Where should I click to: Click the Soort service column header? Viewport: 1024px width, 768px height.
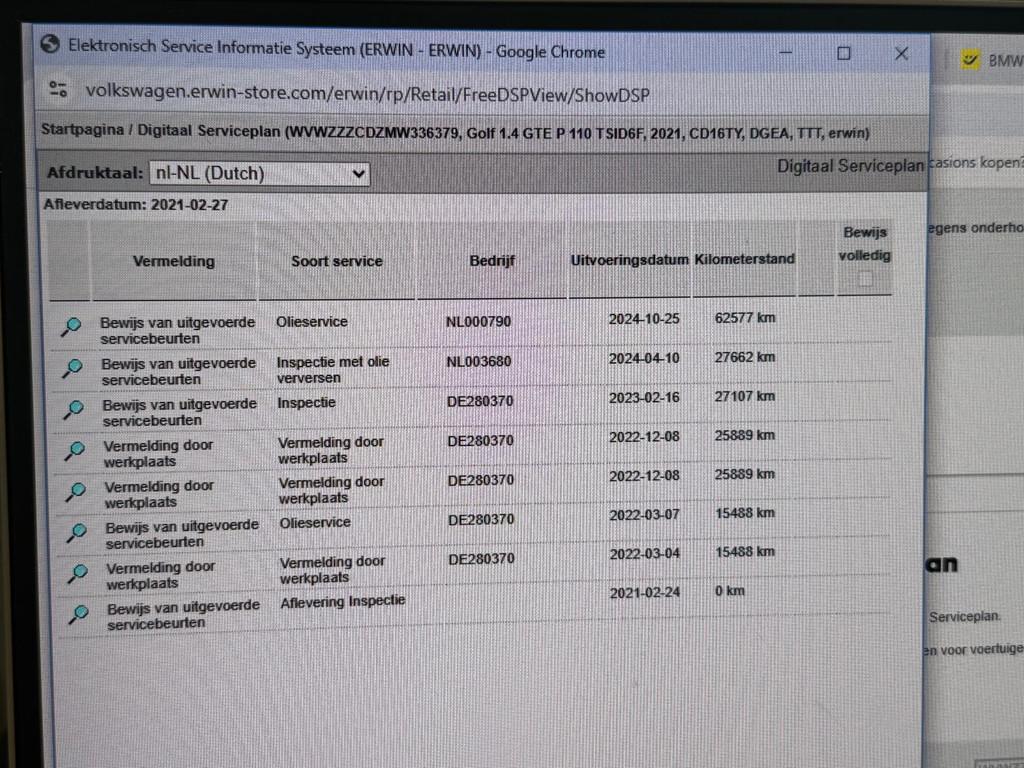click(x=336, y=261)
